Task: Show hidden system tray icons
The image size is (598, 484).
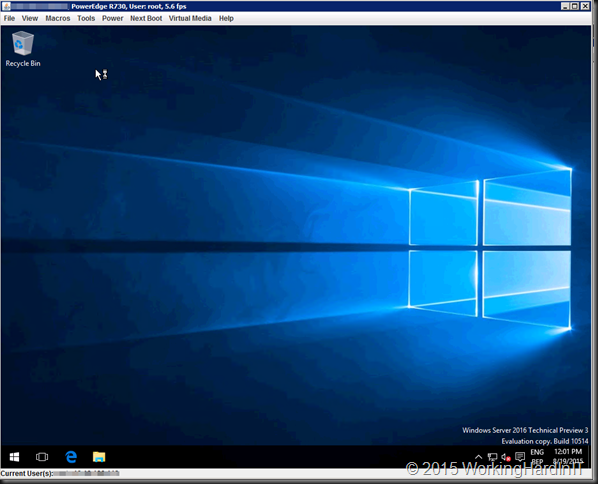Action: [x=478, y=457]
